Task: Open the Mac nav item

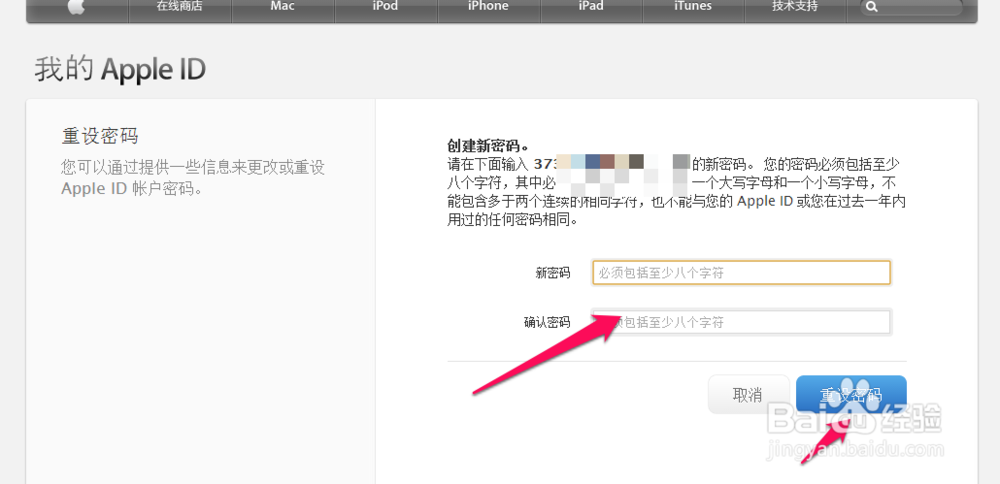Action: pos(283,6)
